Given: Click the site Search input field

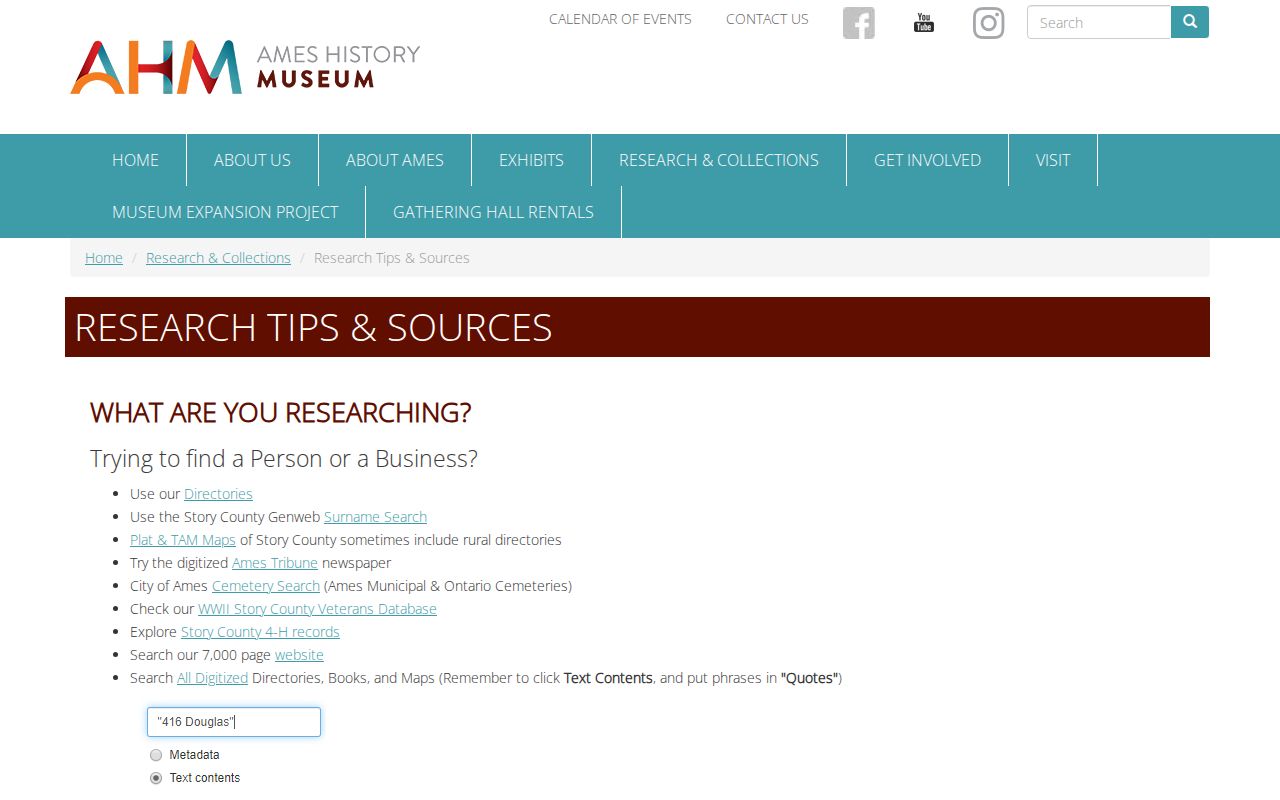Looking at the screenshot, I should pos(1099,22).
